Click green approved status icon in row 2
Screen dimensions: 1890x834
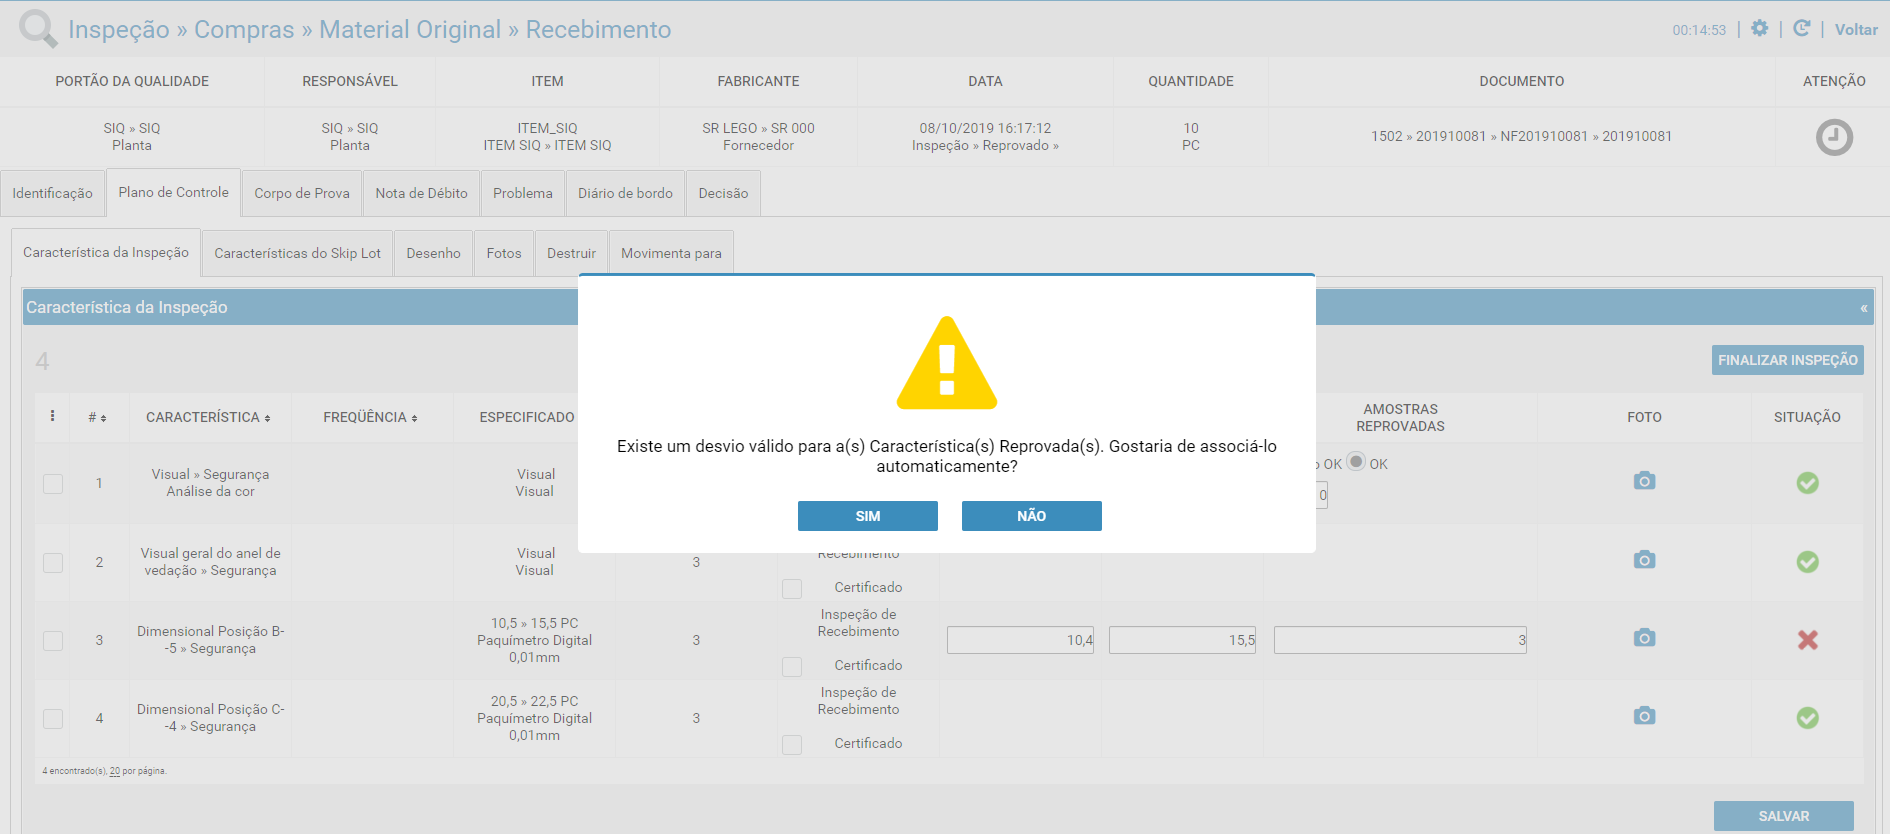pos(1807,562)
